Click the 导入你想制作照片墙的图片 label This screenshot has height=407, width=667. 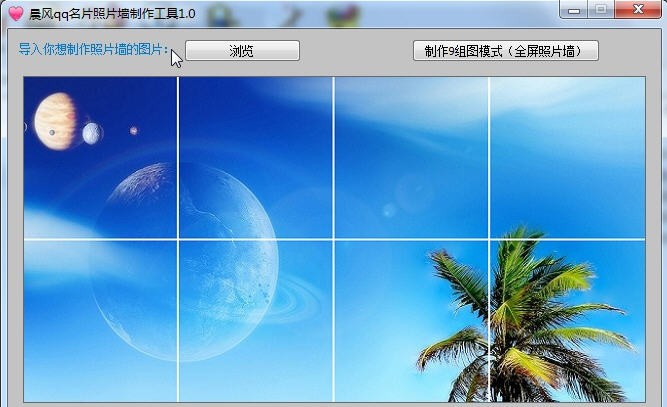(93, 49)
